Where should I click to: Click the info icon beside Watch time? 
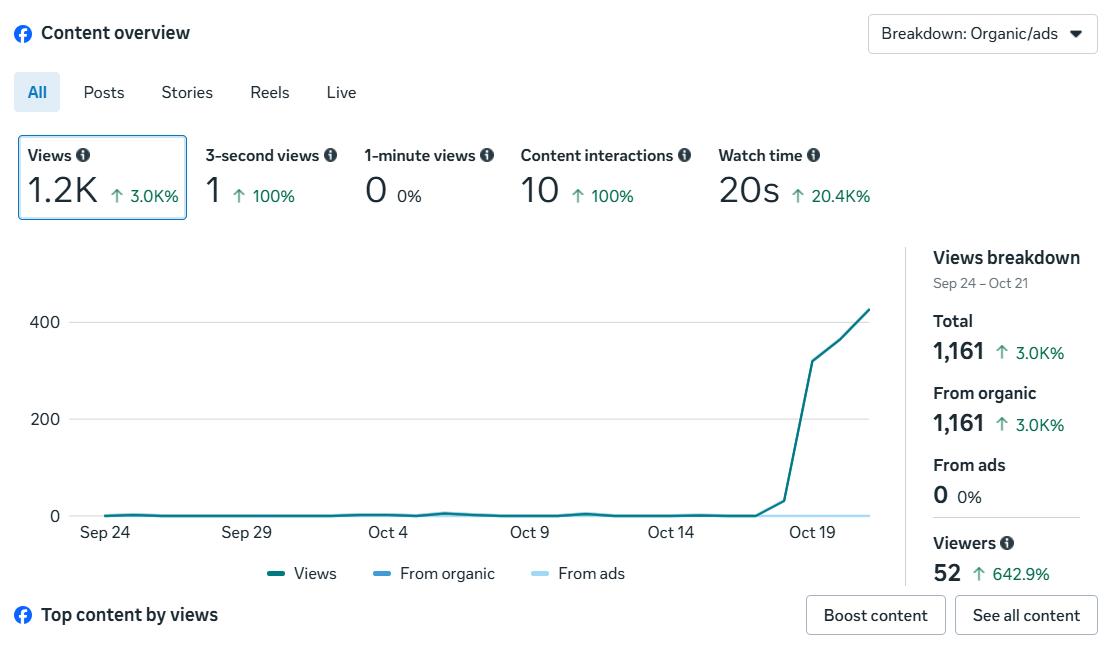(814, 155)
